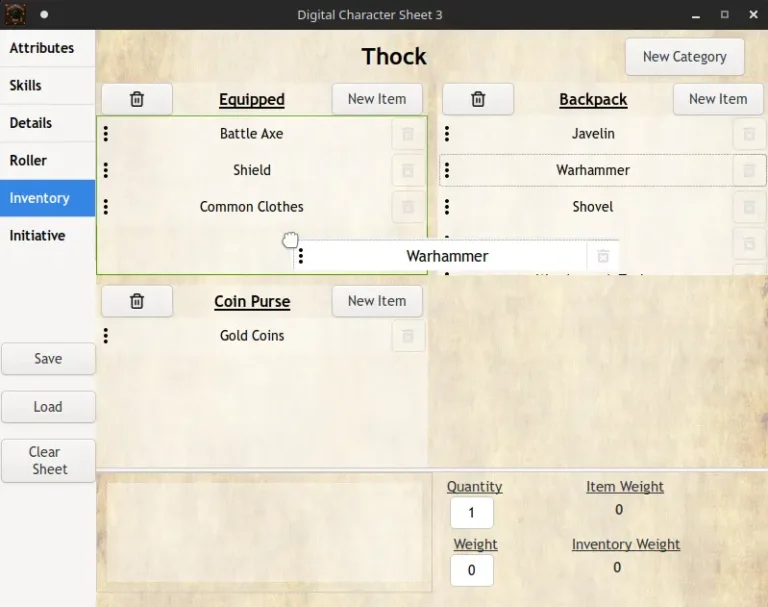This screenshot has height=607, width=768.
Task: Click the Thock character name
Action: coord(394,56)
